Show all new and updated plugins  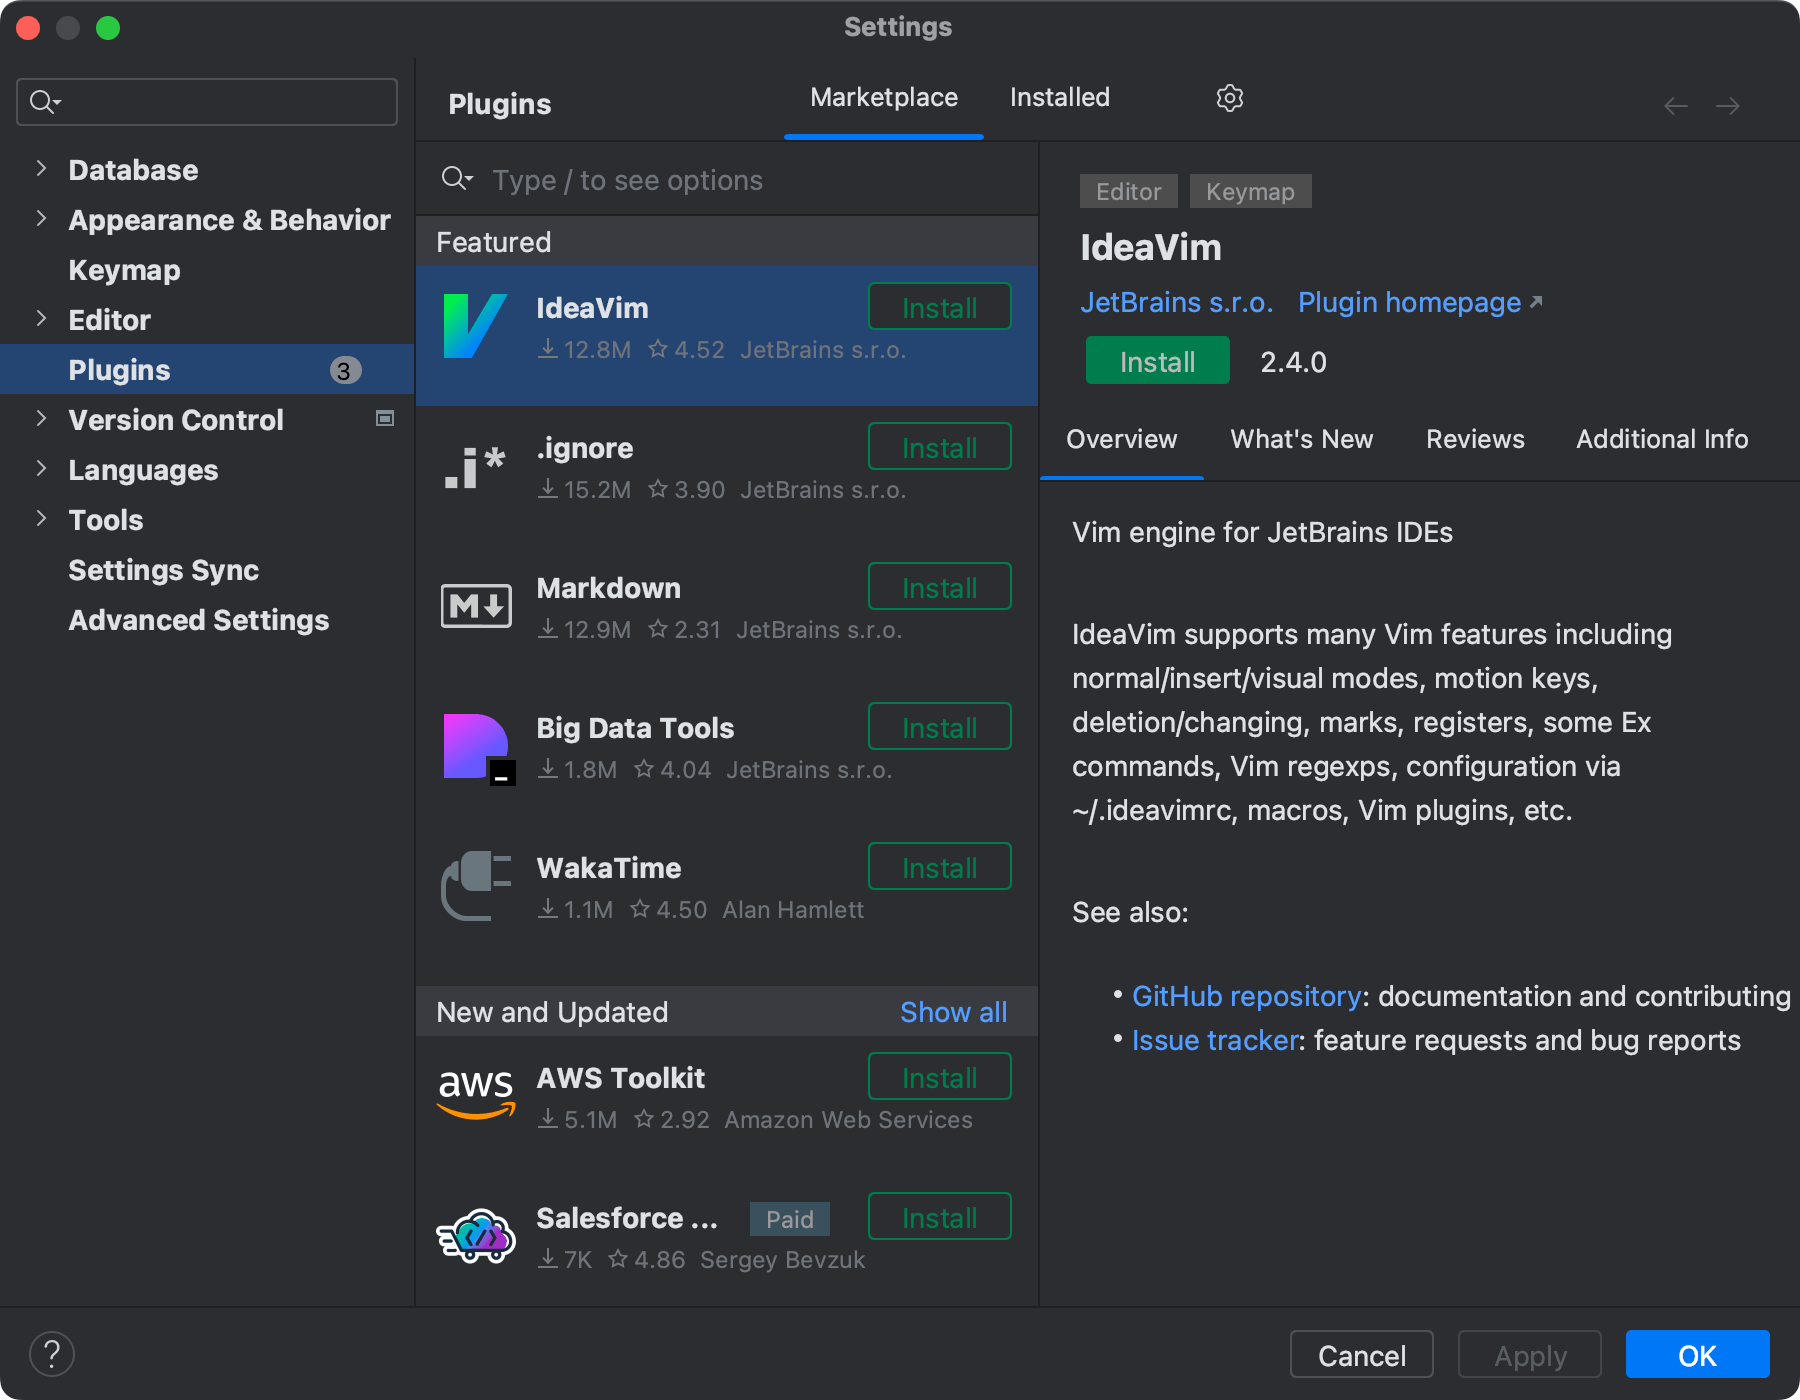tap(953, 1011)
